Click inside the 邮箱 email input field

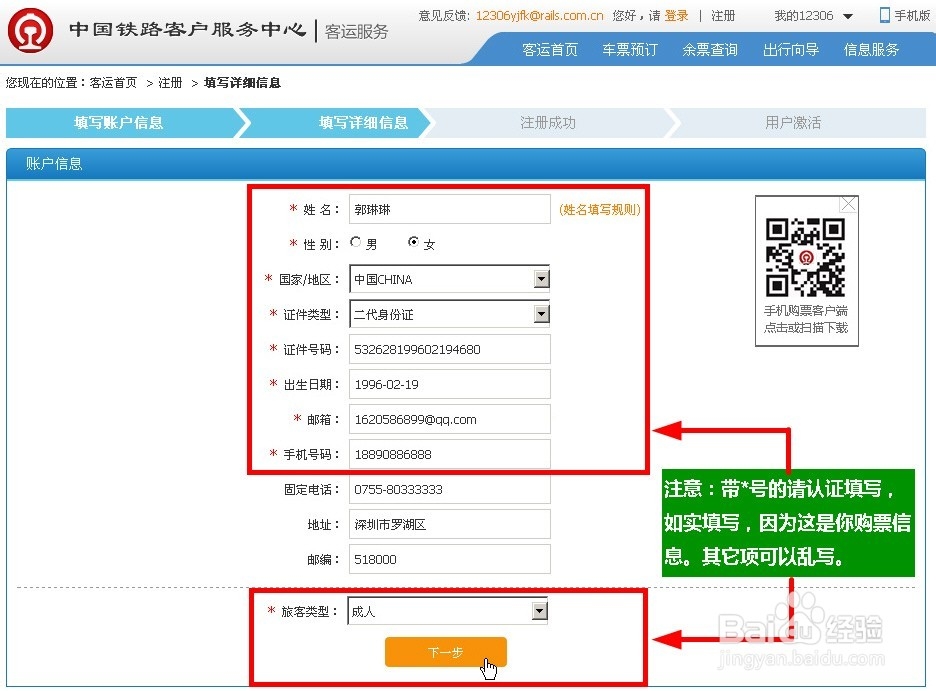(449, 418)
